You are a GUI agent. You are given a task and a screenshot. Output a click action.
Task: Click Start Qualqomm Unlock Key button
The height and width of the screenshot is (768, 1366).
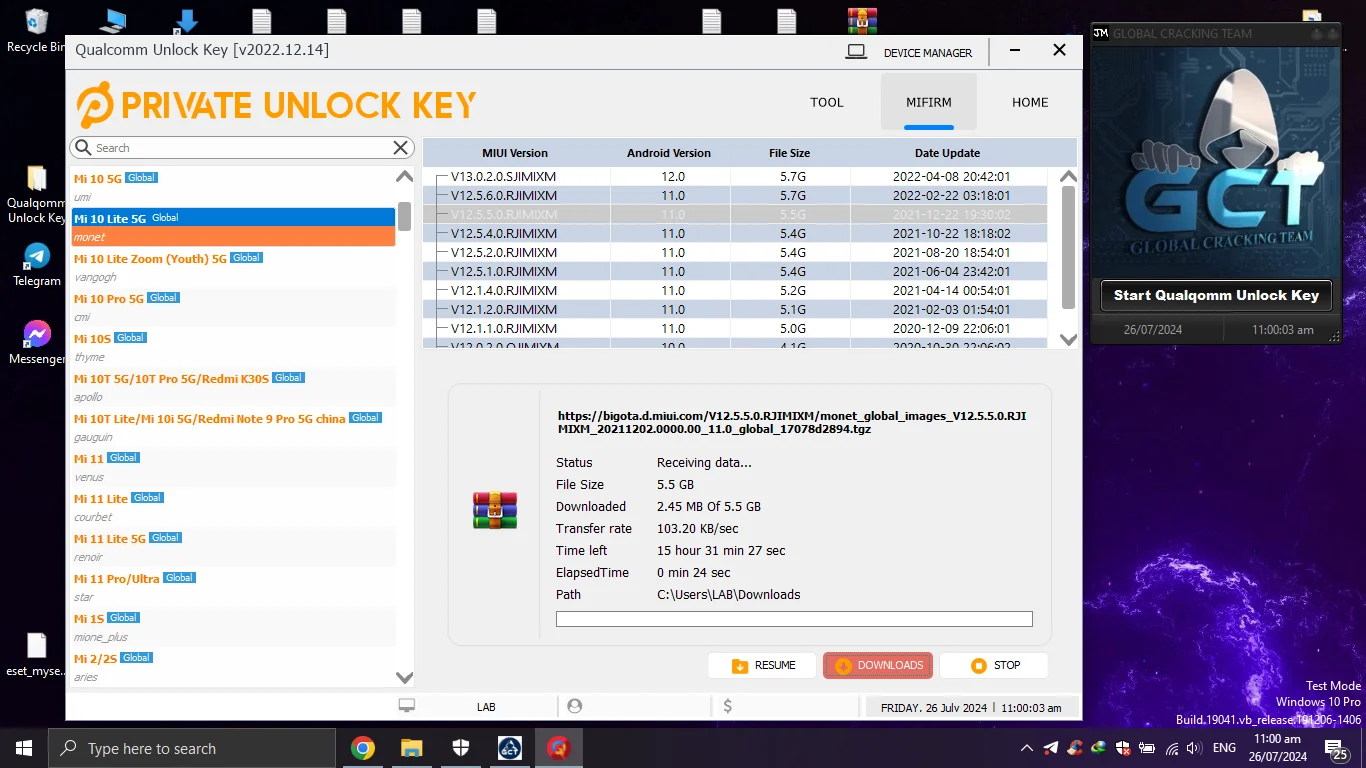click(x=1216, y=295)
